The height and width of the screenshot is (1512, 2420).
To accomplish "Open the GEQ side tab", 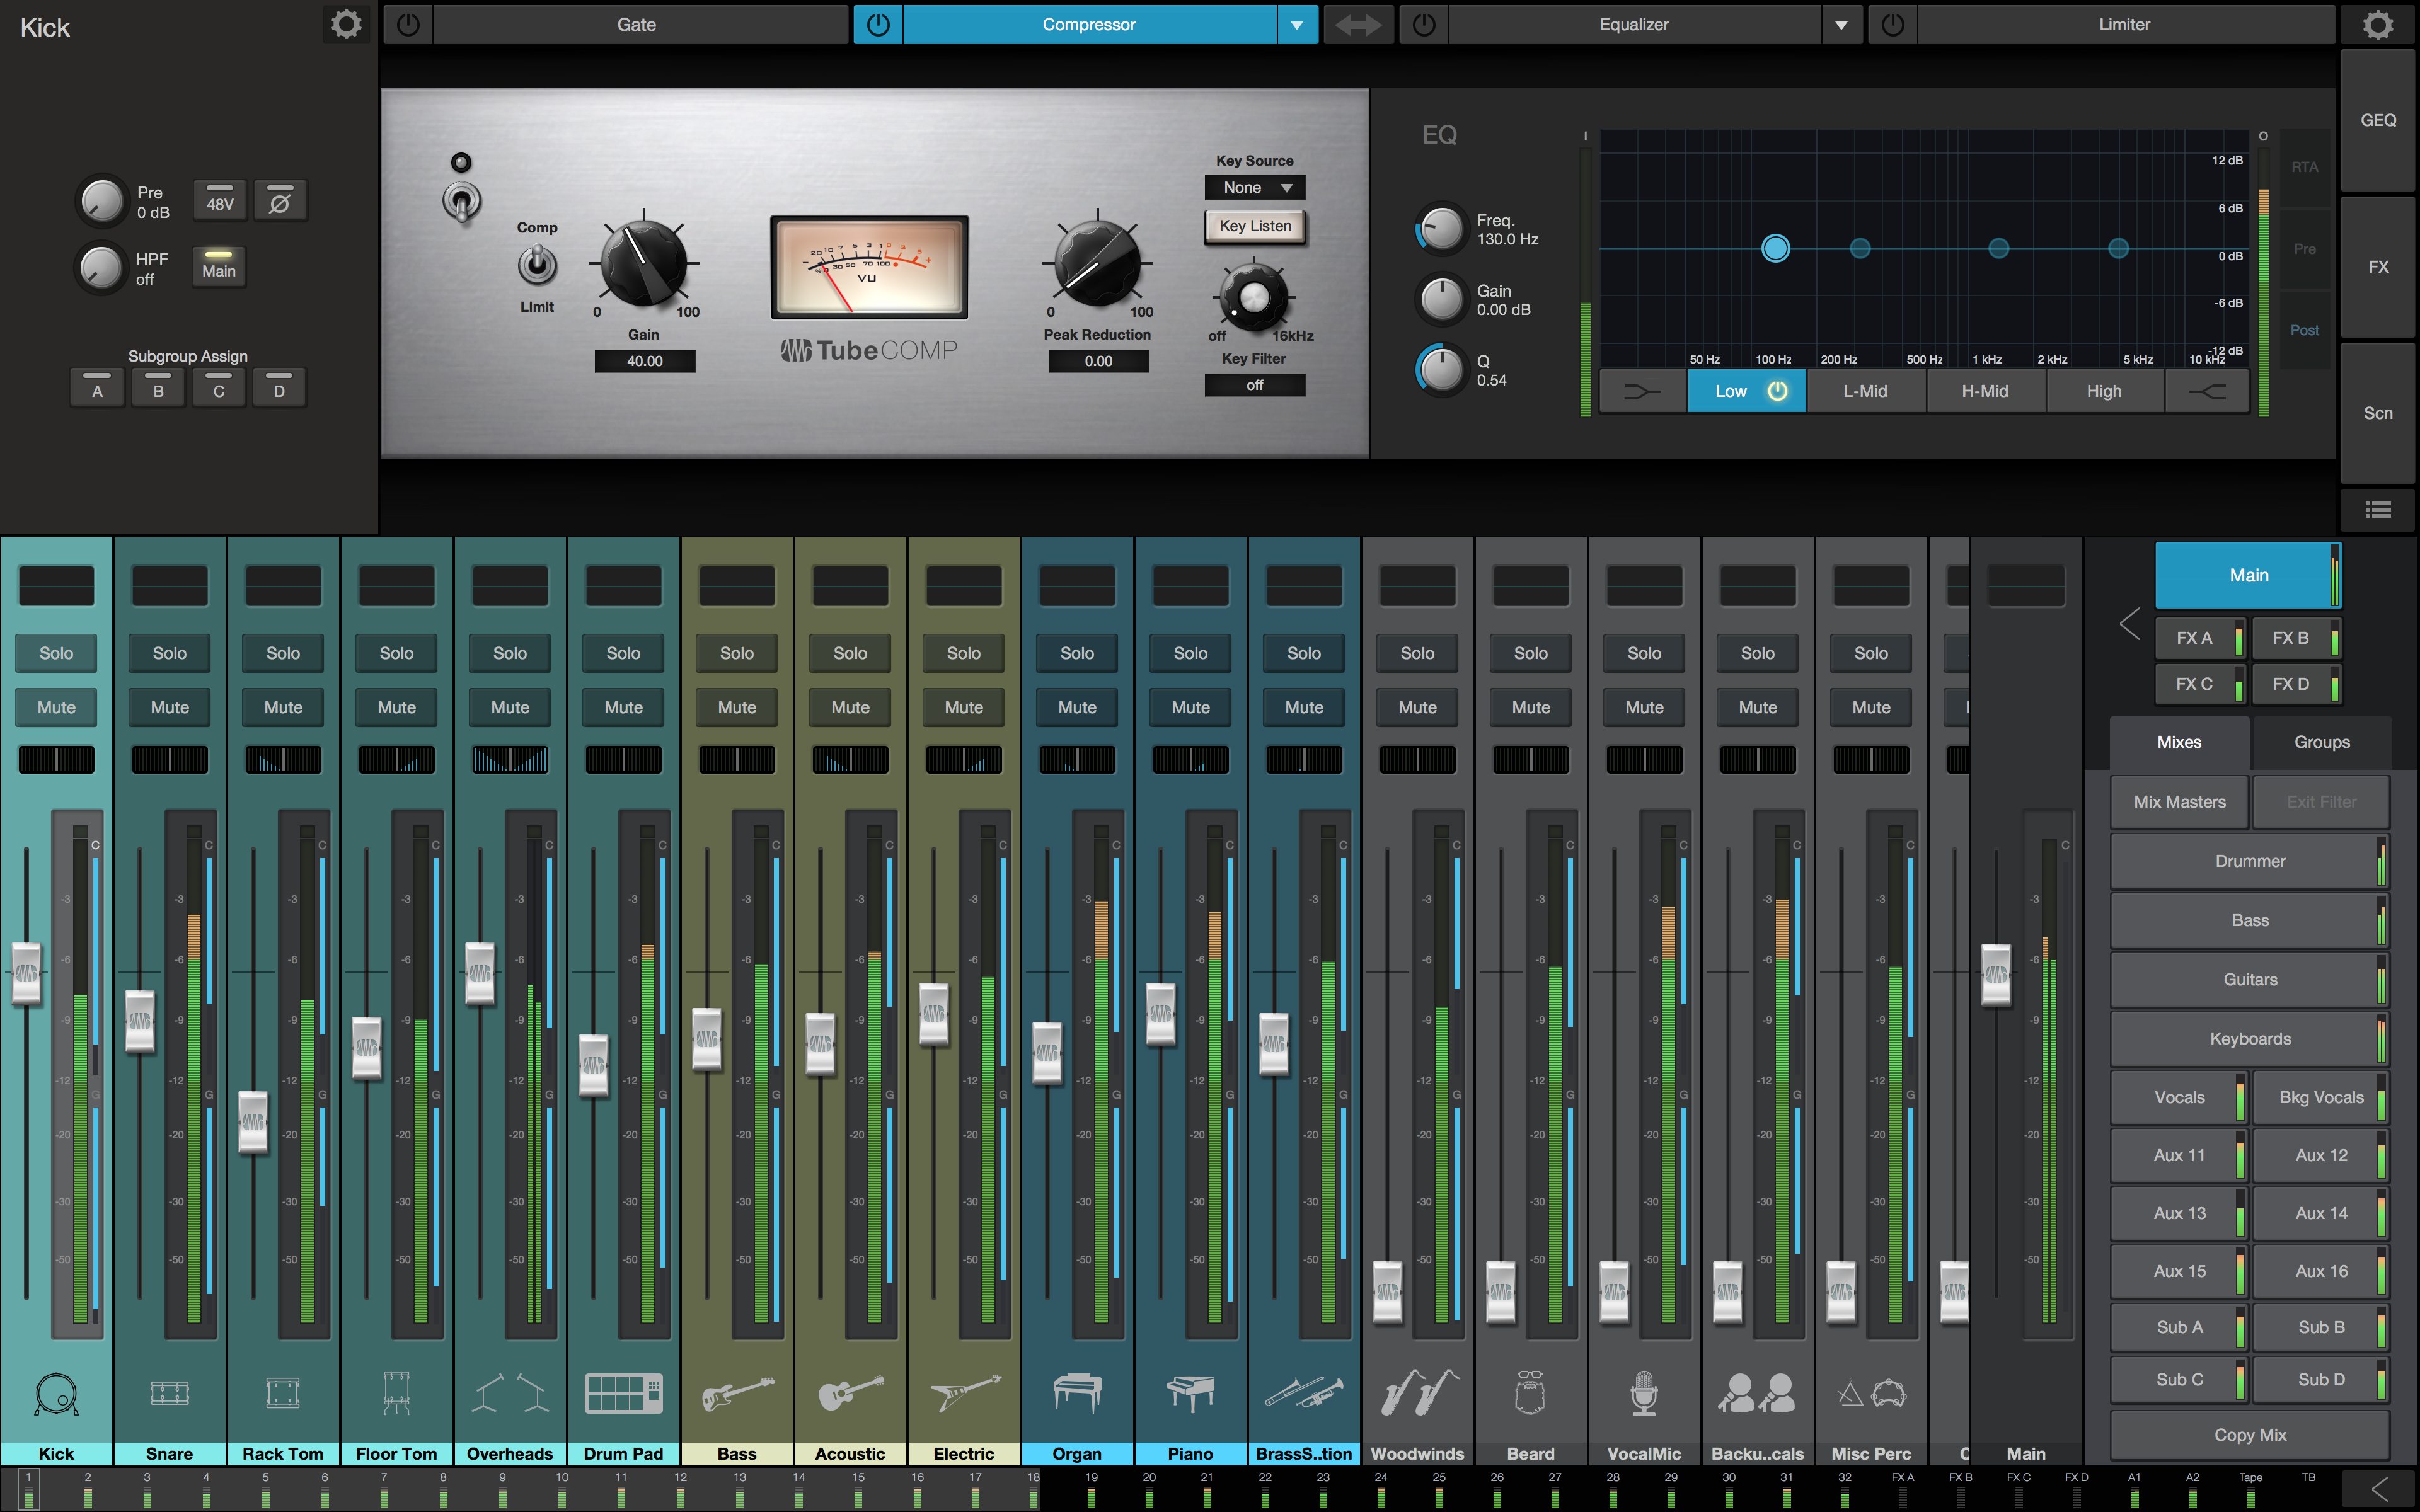I will (x=2378, y=120).
